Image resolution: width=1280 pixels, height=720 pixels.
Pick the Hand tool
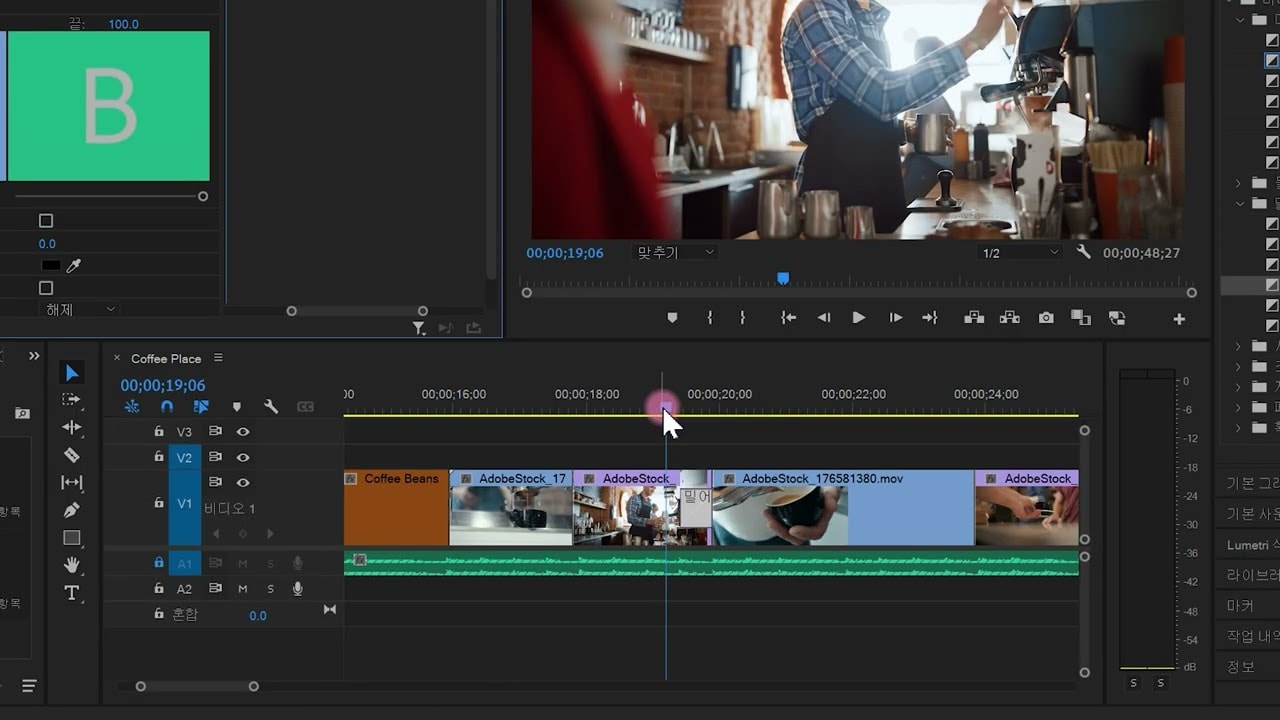click(71, 565)
